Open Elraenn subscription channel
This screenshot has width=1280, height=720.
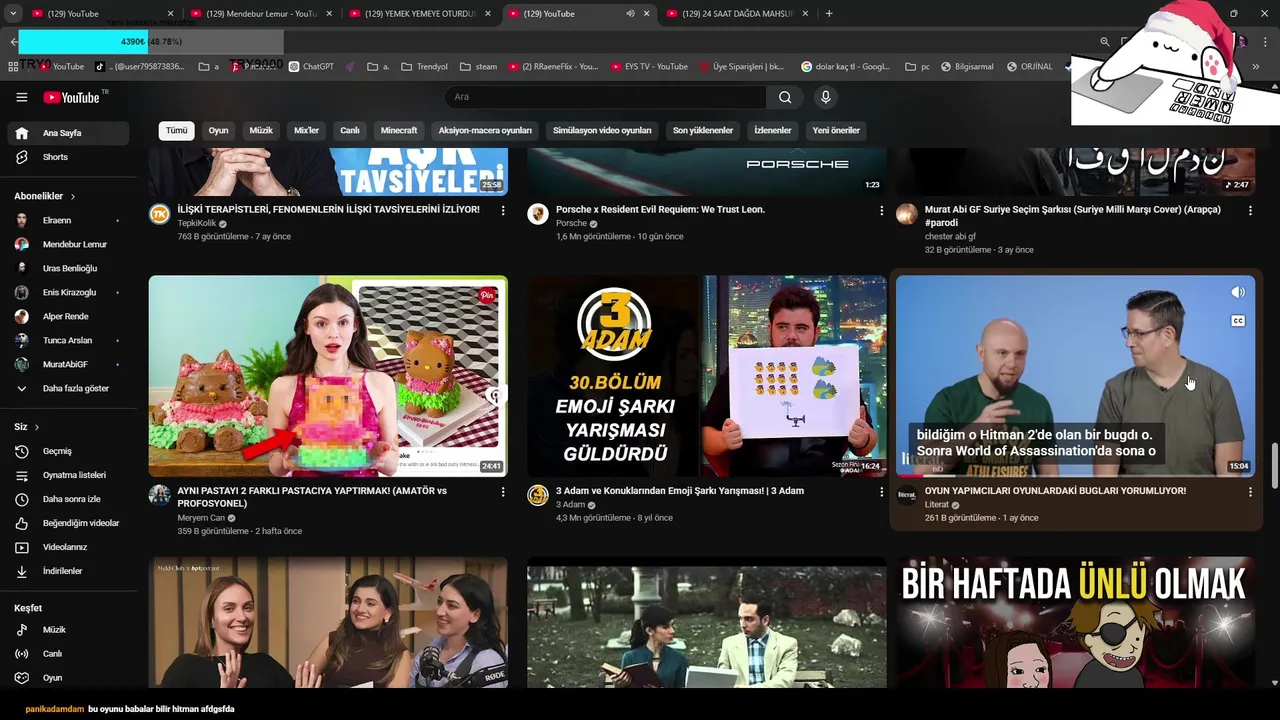coord(67,220)
